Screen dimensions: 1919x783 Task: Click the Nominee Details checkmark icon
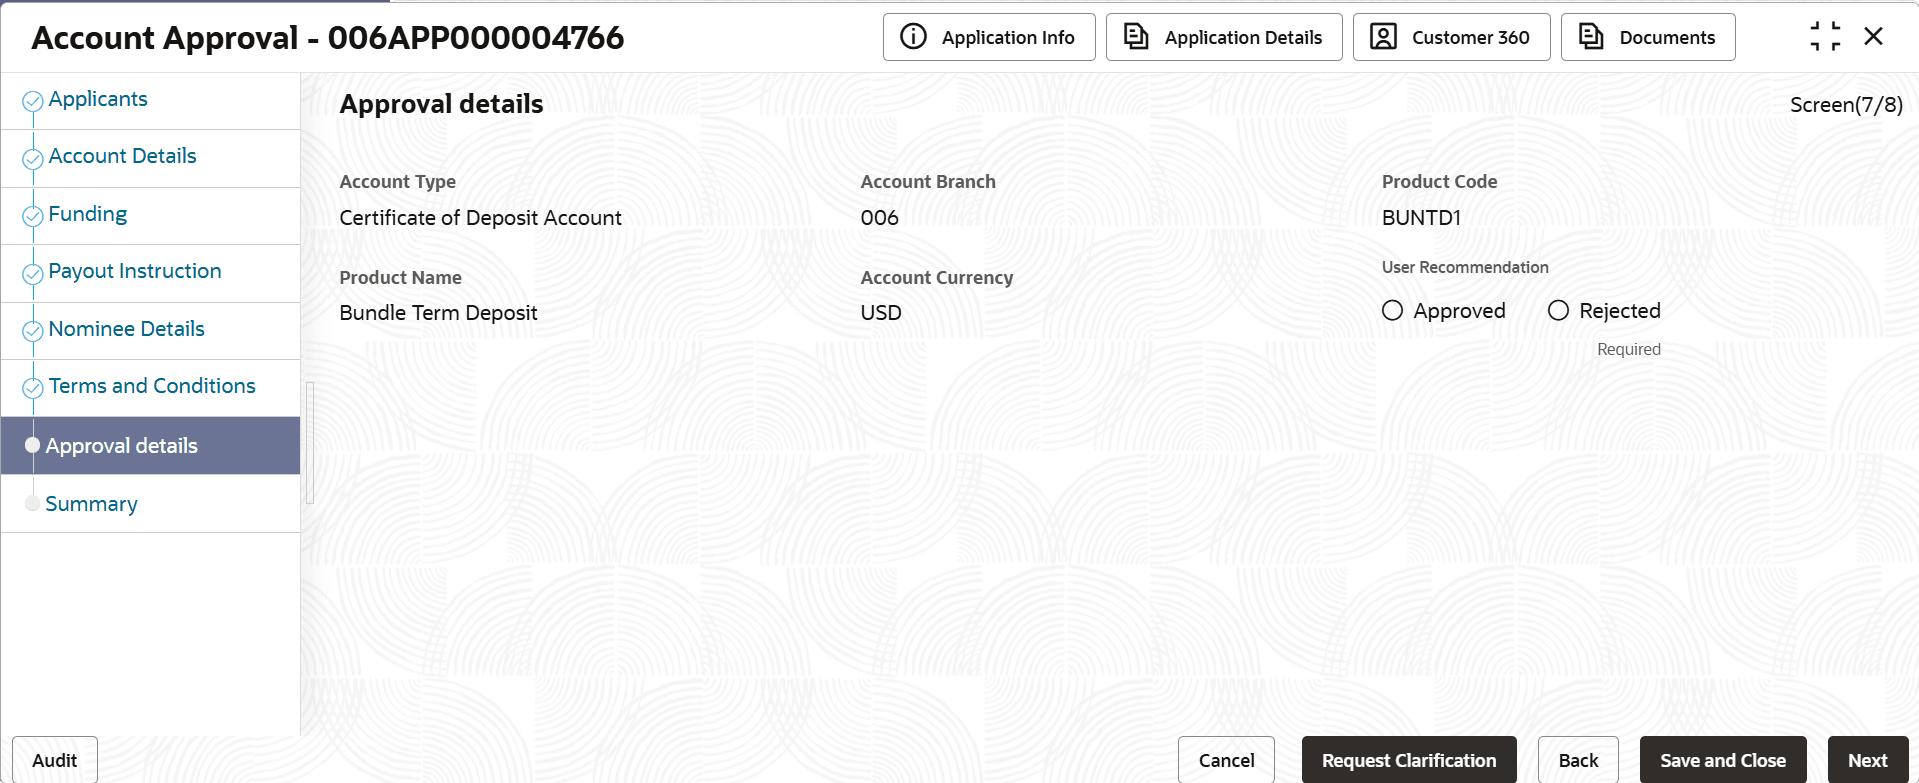click(x=33, y=331)
